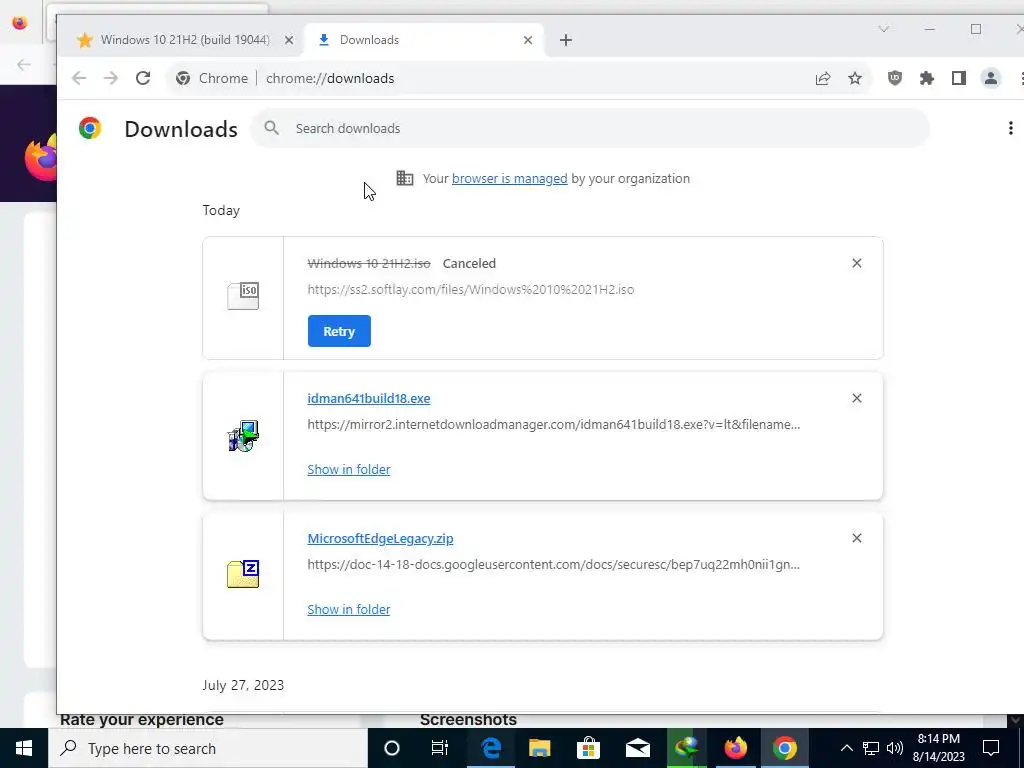Click the MicrosoftEdgeLegacy.zip archive icon
This screenshot has width=1024, height=768.
(x=243, y=574)
